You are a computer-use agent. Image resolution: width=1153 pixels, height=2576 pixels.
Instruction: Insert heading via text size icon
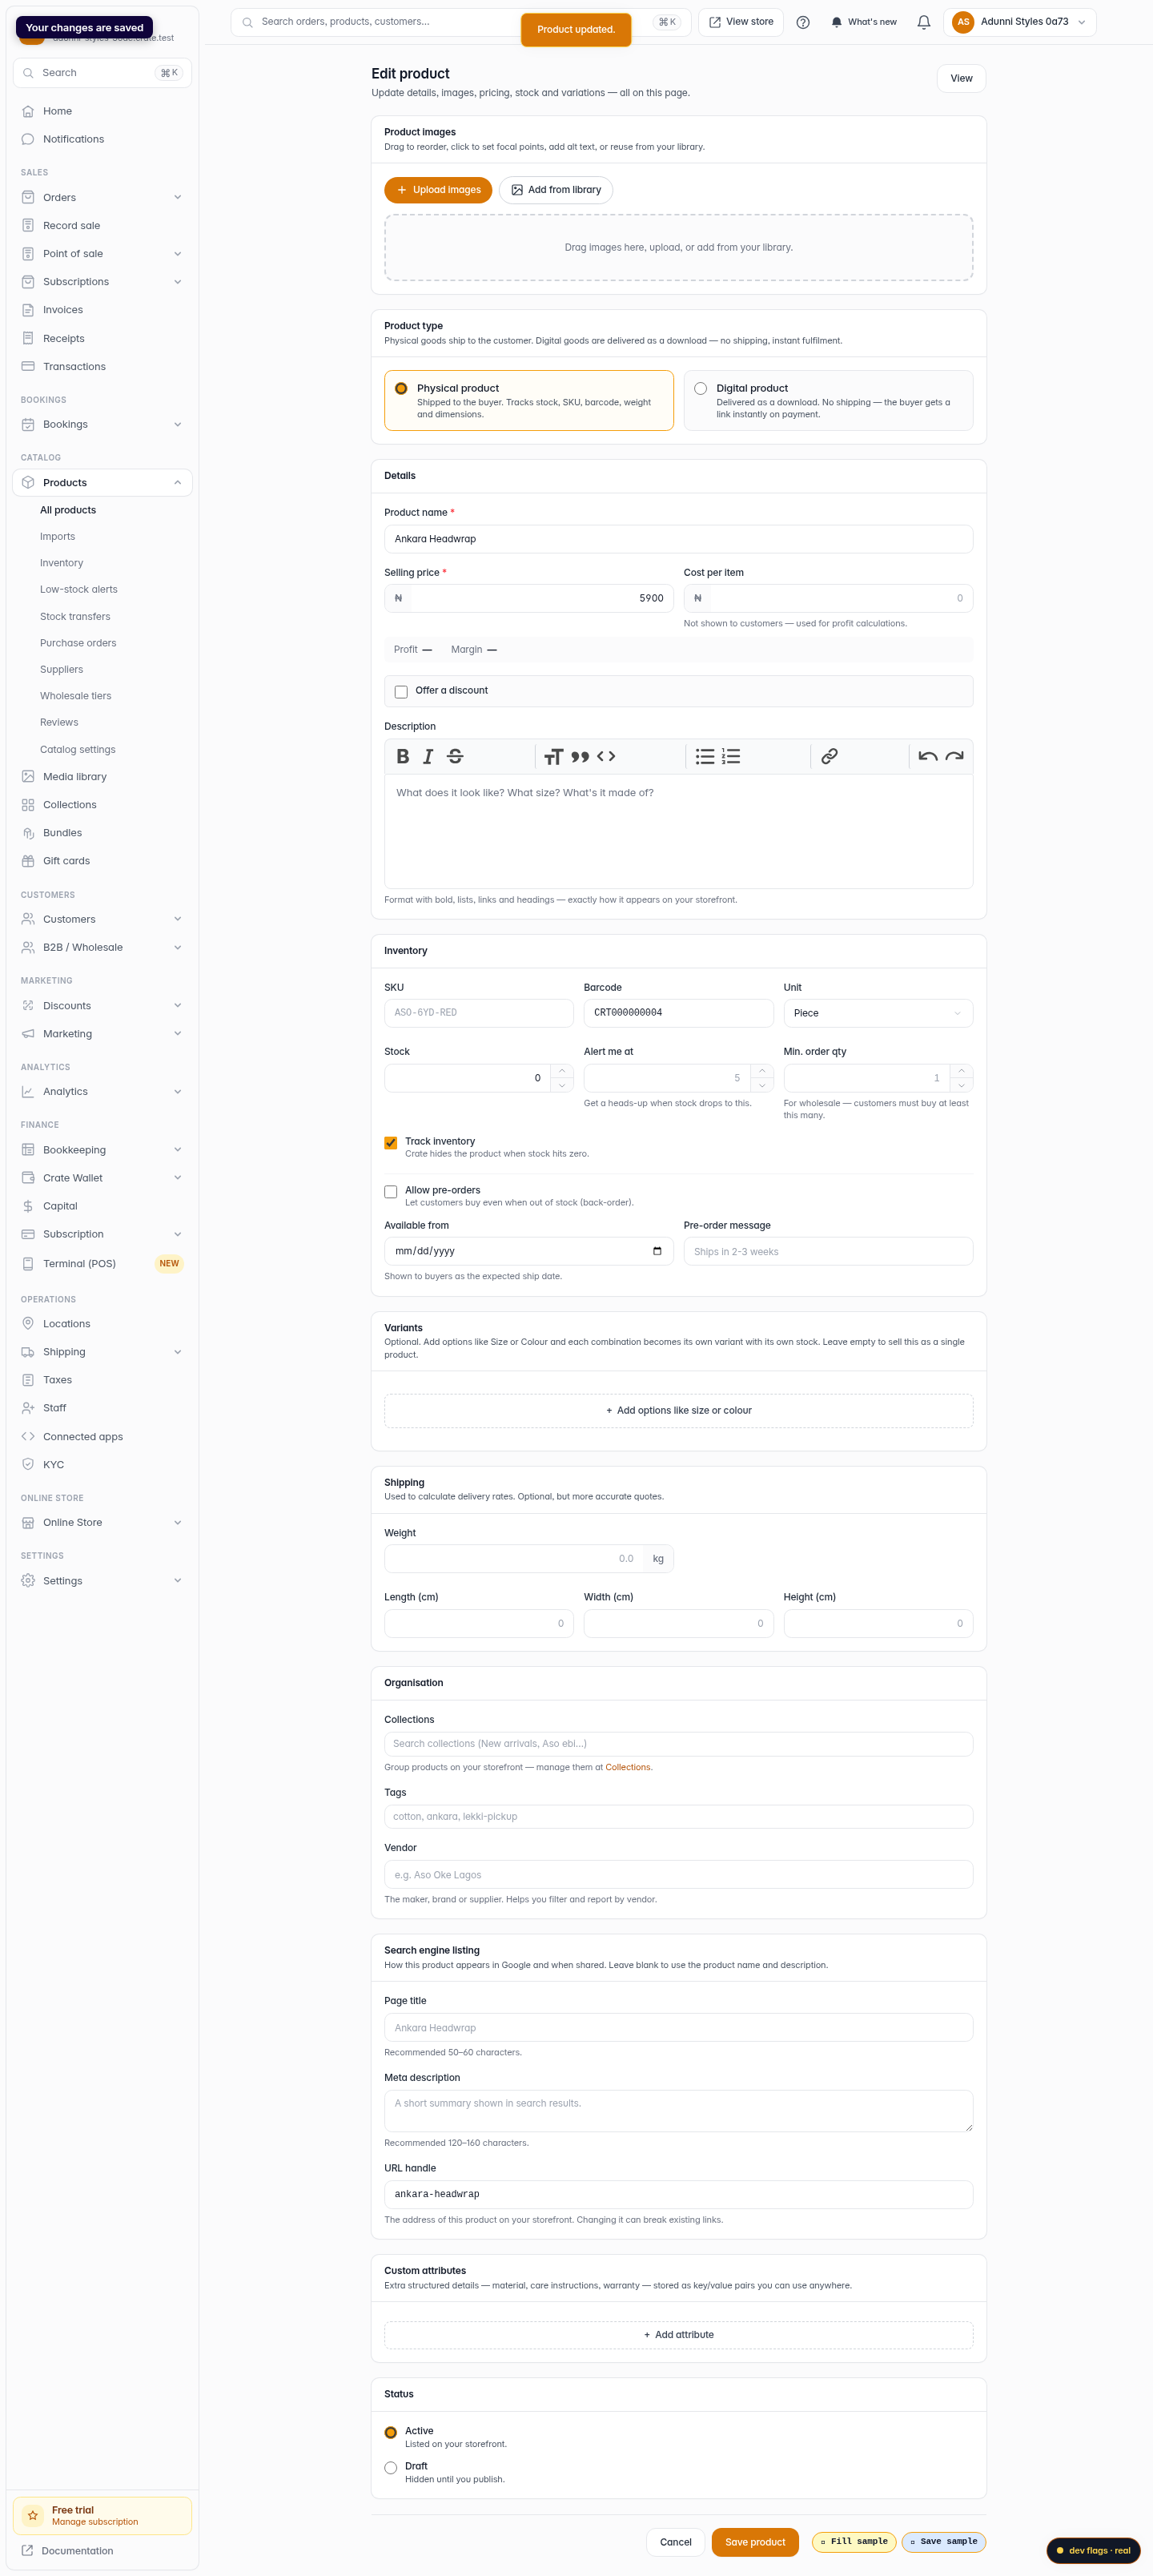pyautogui.click(x=553, y=756)
